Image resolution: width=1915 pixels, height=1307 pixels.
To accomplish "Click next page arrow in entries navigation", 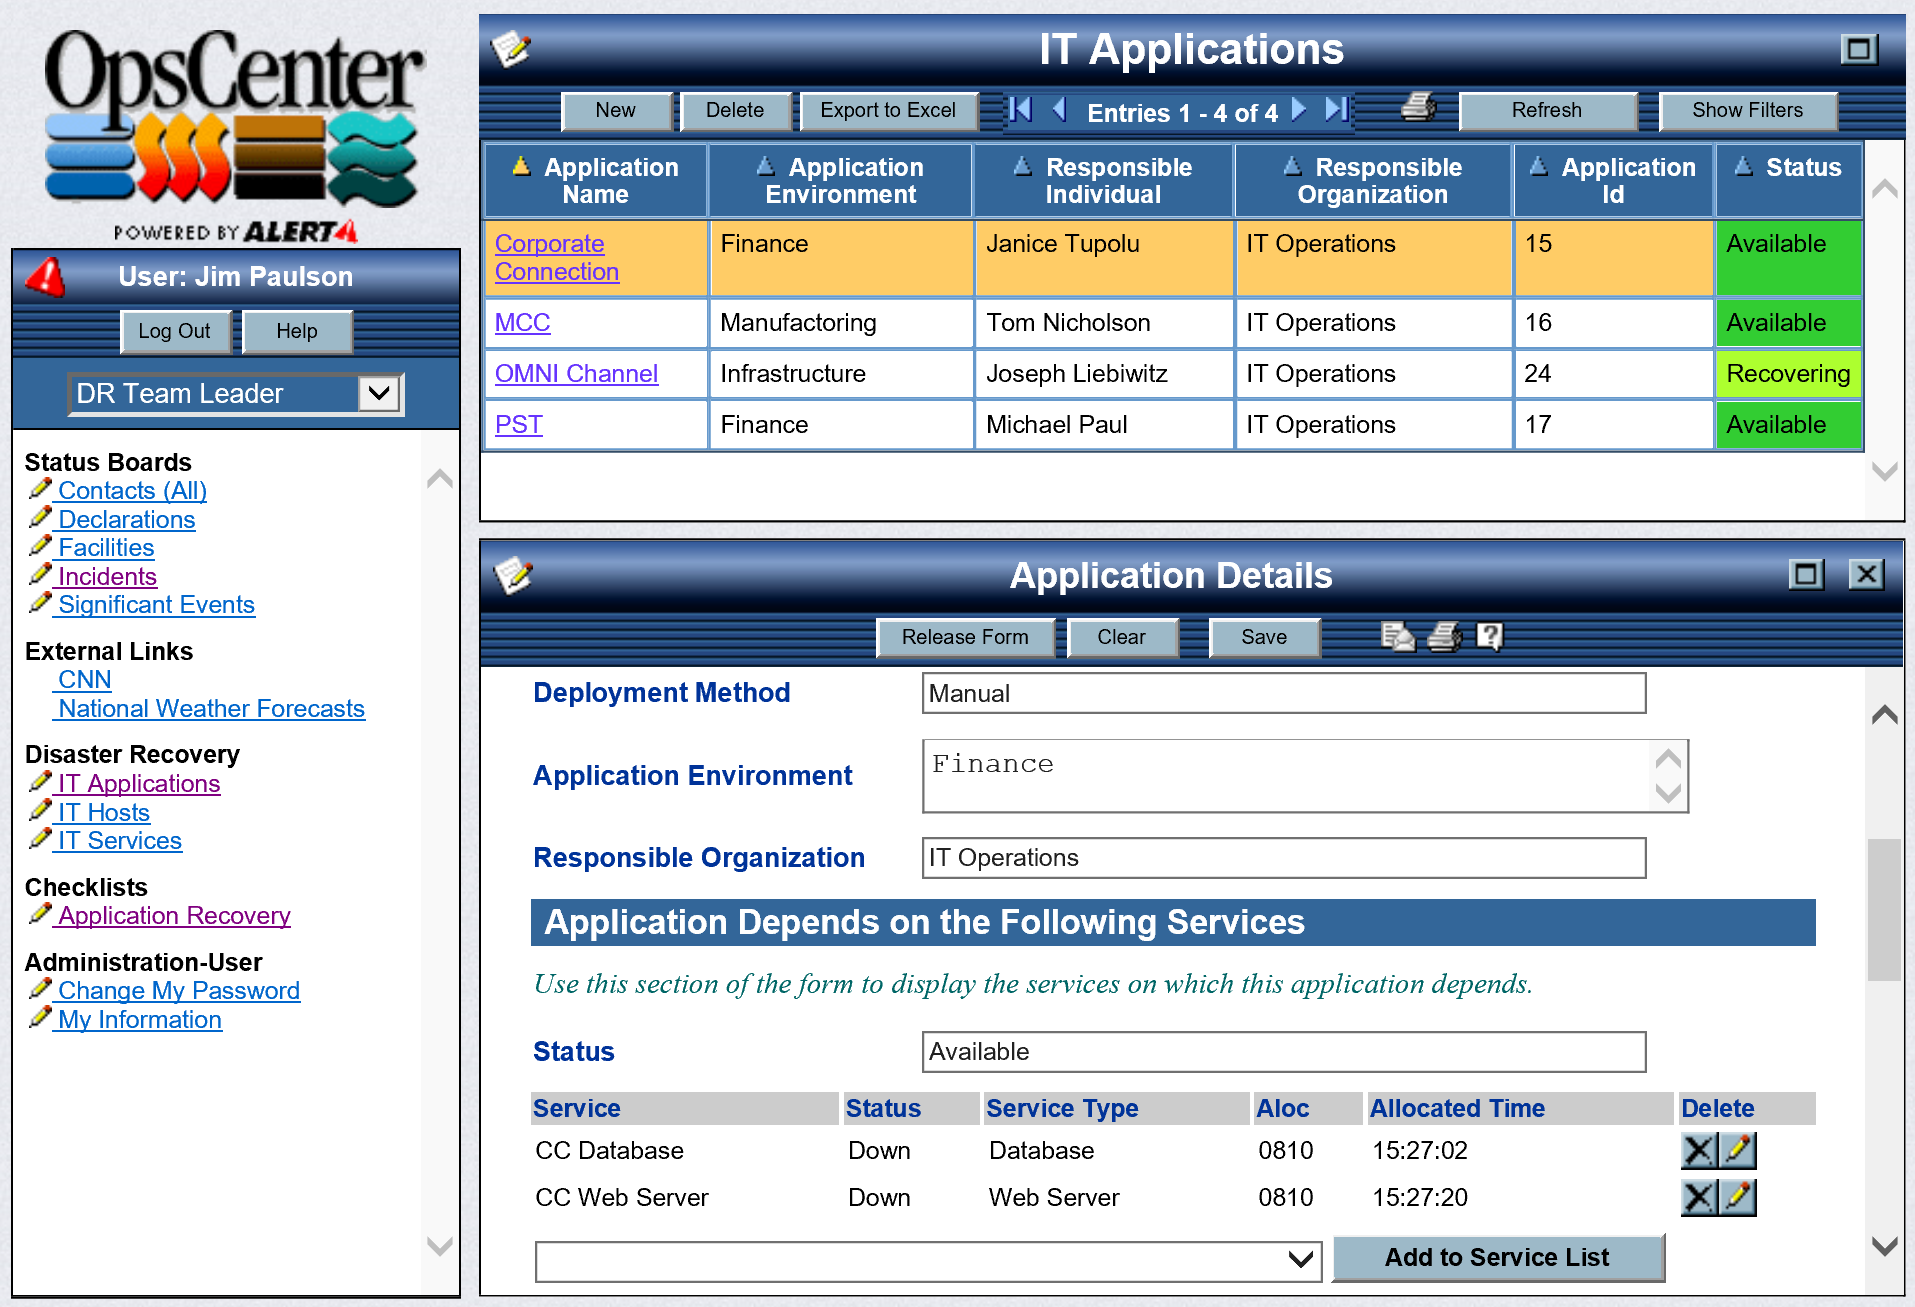I will point(1299,109).
